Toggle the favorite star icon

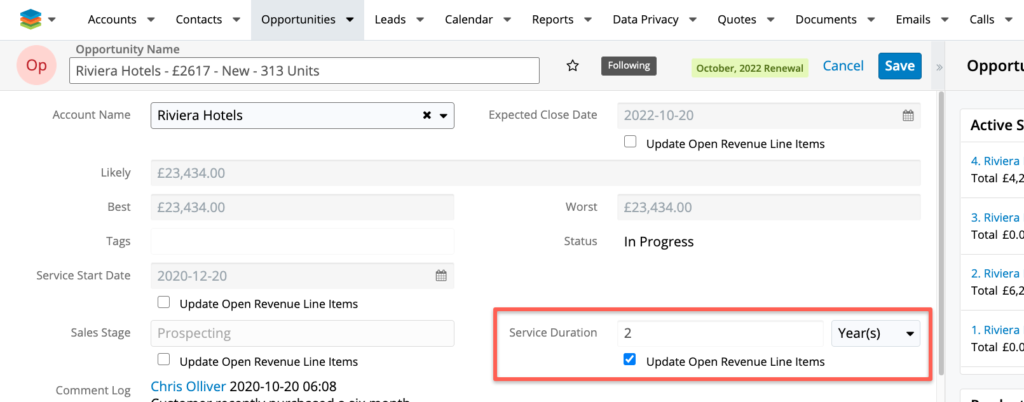(573, 65)
